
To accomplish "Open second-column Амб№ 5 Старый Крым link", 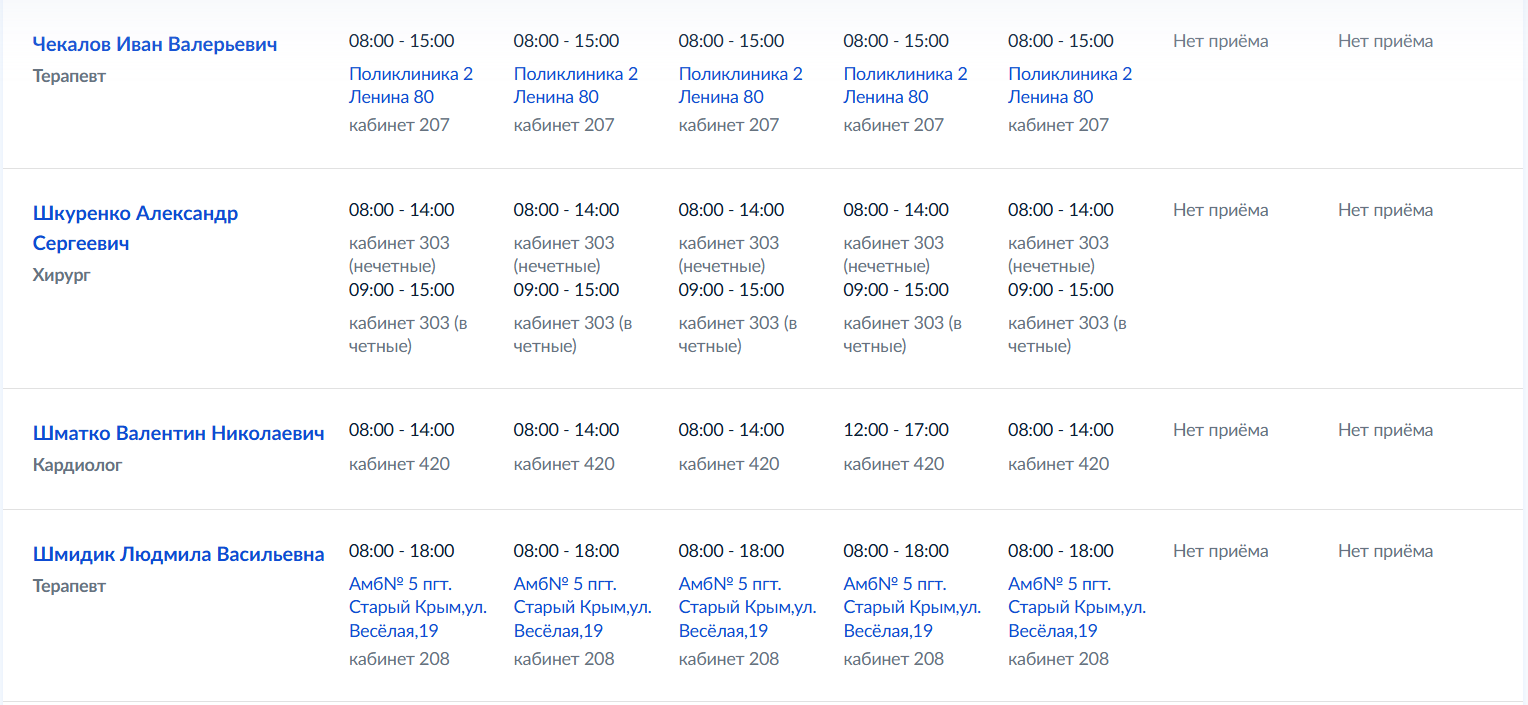I will tap(583, 607).
